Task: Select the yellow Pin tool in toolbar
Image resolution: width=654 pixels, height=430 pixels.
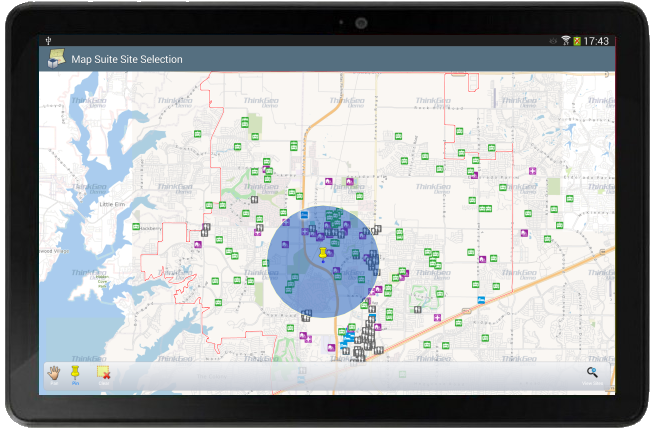Action: tap(75, 374)
